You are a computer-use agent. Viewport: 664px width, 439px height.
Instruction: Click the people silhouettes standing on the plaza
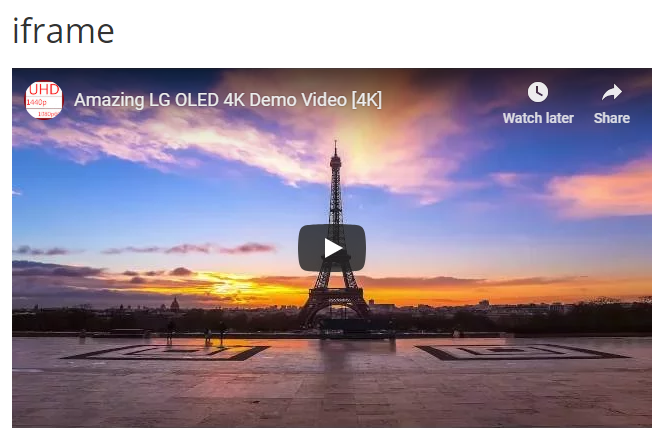197,332
